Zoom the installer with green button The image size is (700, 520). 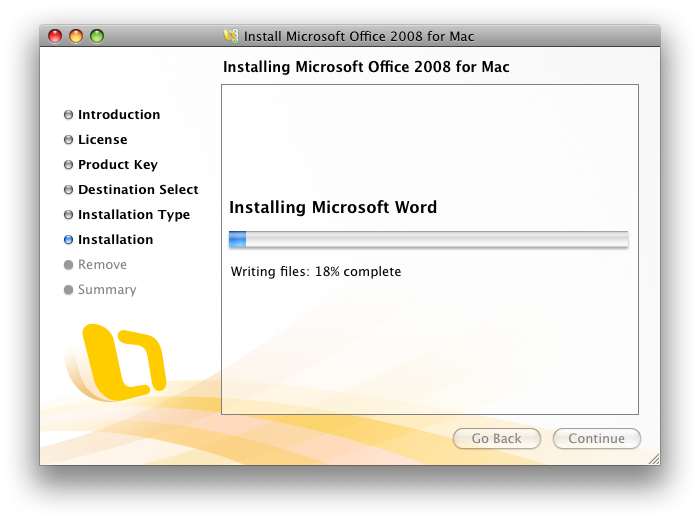coord(97,36)
